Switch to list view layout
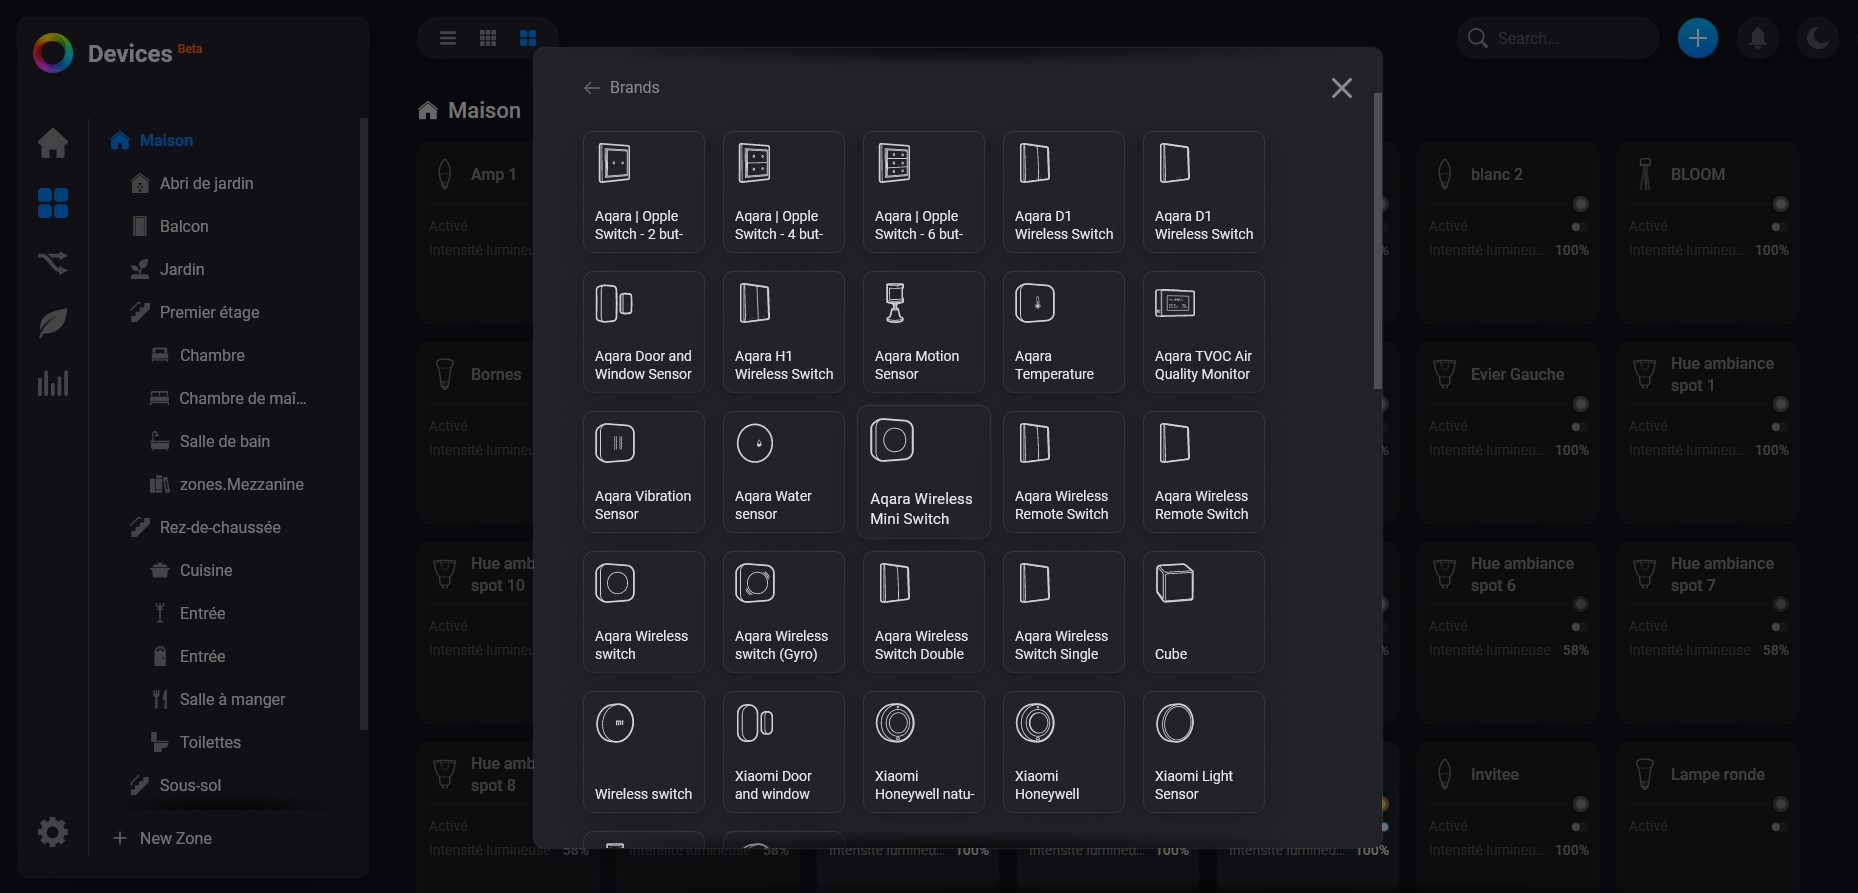 (x=448, y=38)
